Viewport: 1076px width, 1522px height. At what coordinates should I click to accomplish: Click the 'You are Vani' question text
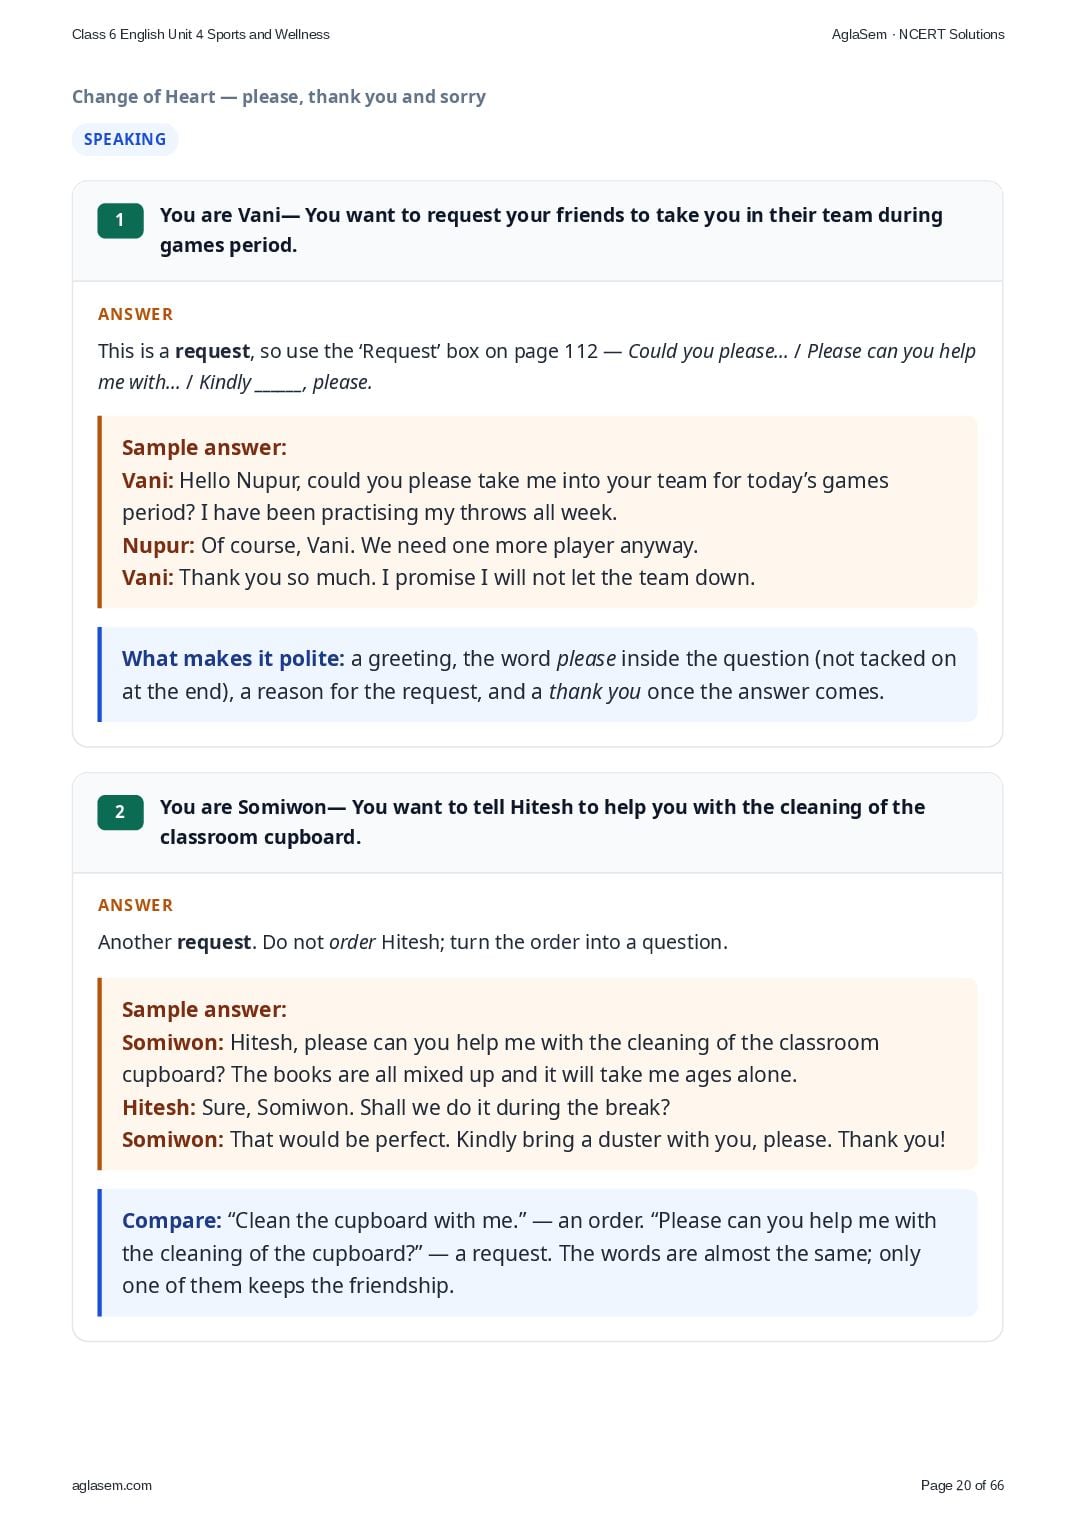pyautogui.click(x=551, y=230)
